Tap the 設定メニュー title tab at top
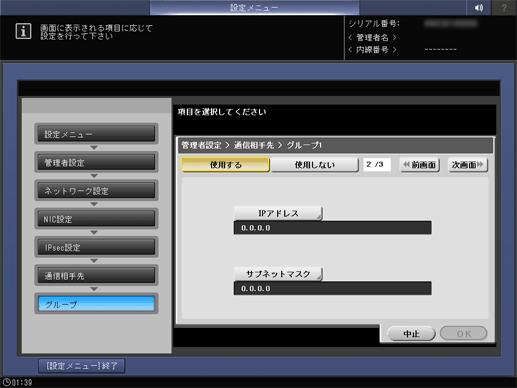Screen dimensions: 517x388 [x=254, y=7]
